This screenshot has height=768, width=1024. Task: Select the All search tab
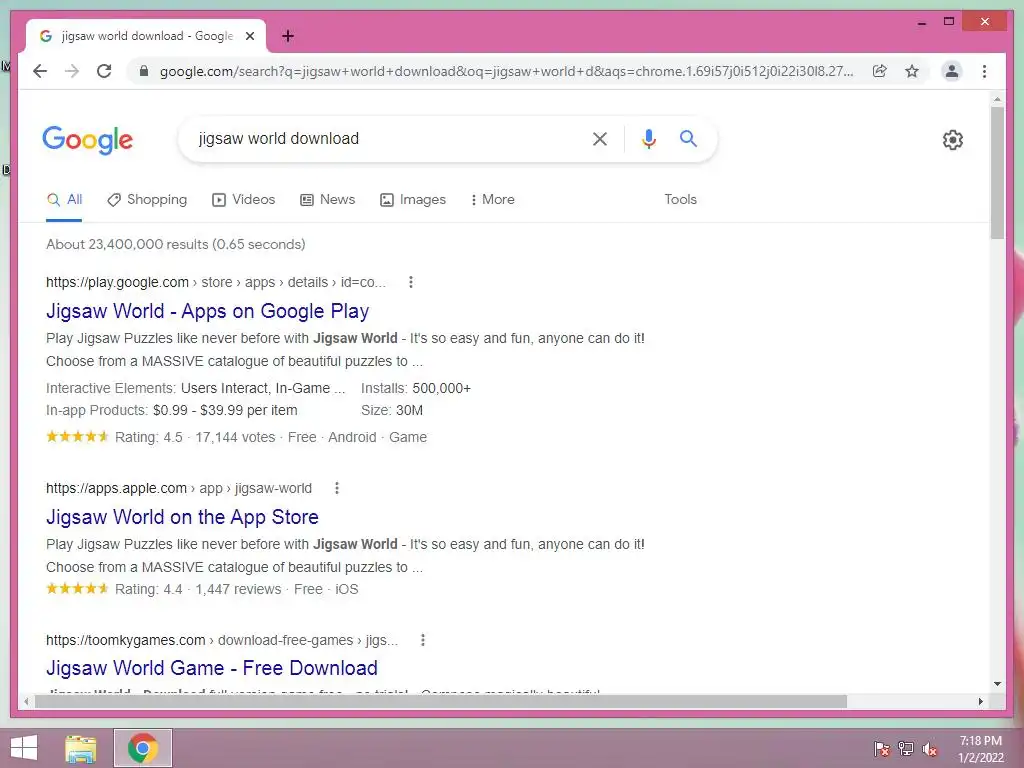pos(64,199)
